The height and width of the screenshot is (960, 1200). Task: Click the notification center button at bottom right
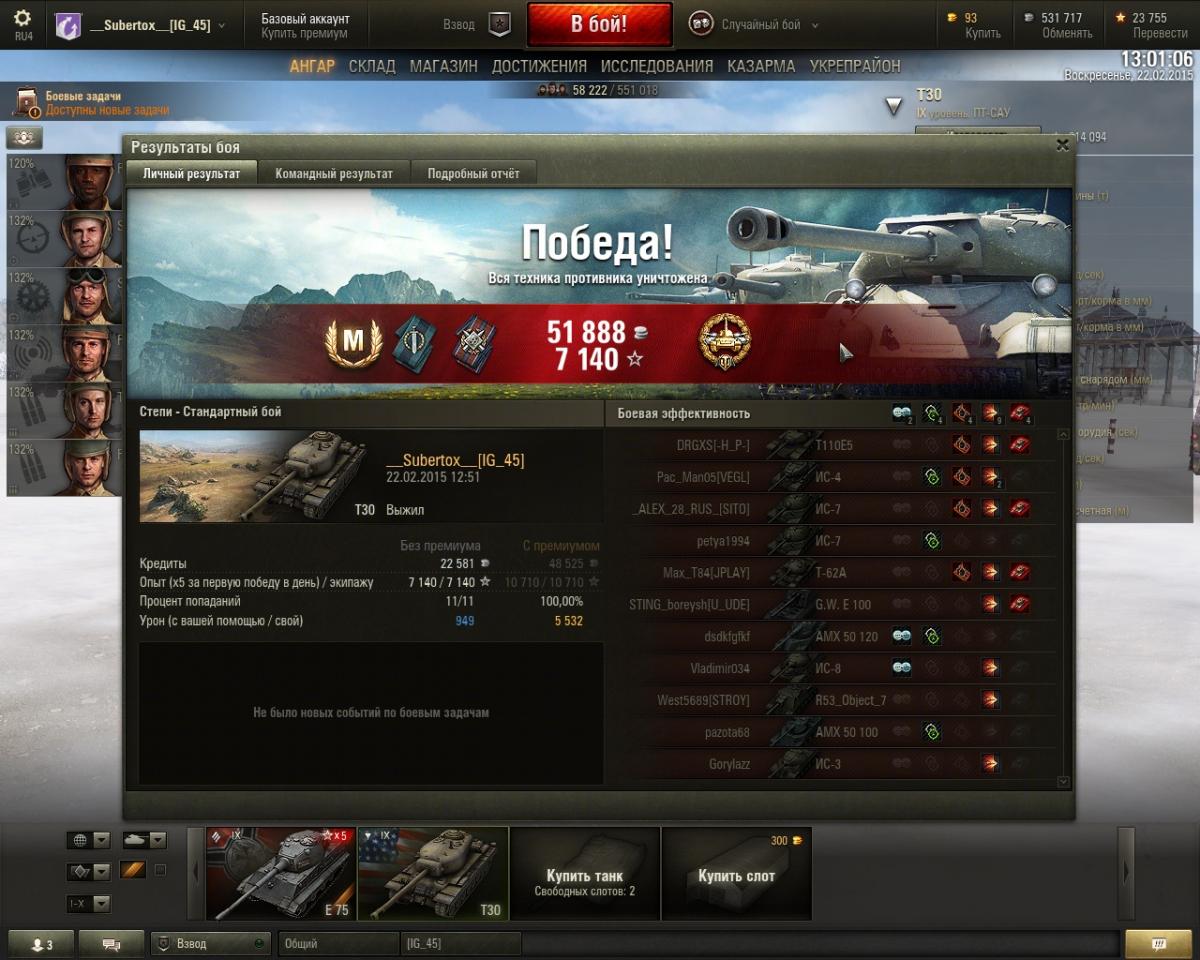point(1158,943)
